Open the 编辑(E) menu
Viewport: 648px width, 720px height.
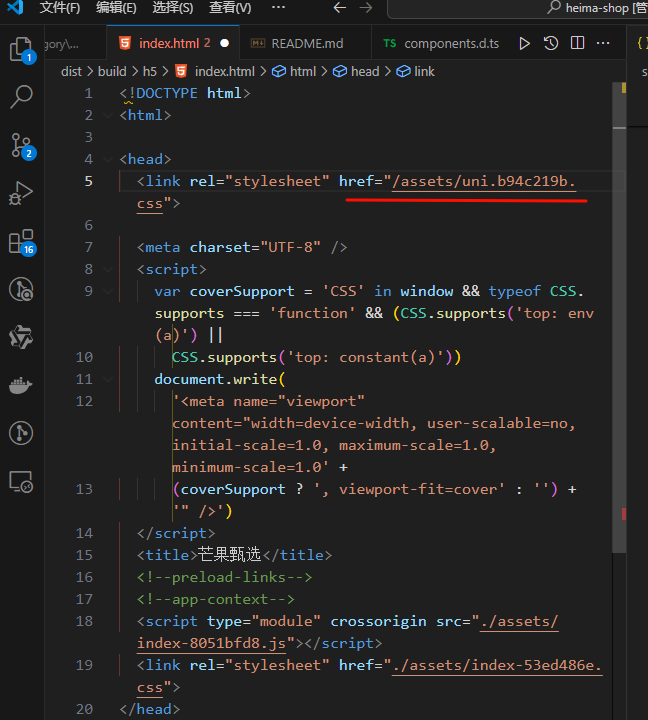(x=116, y=8)
